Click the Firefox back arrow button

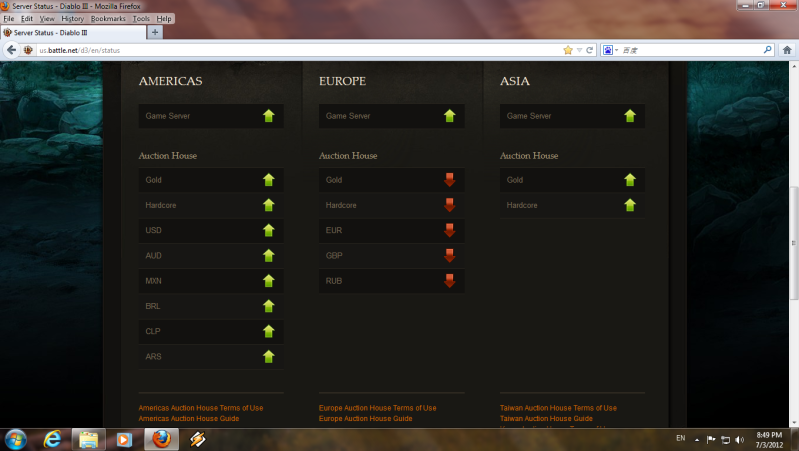tap(13, 49)
